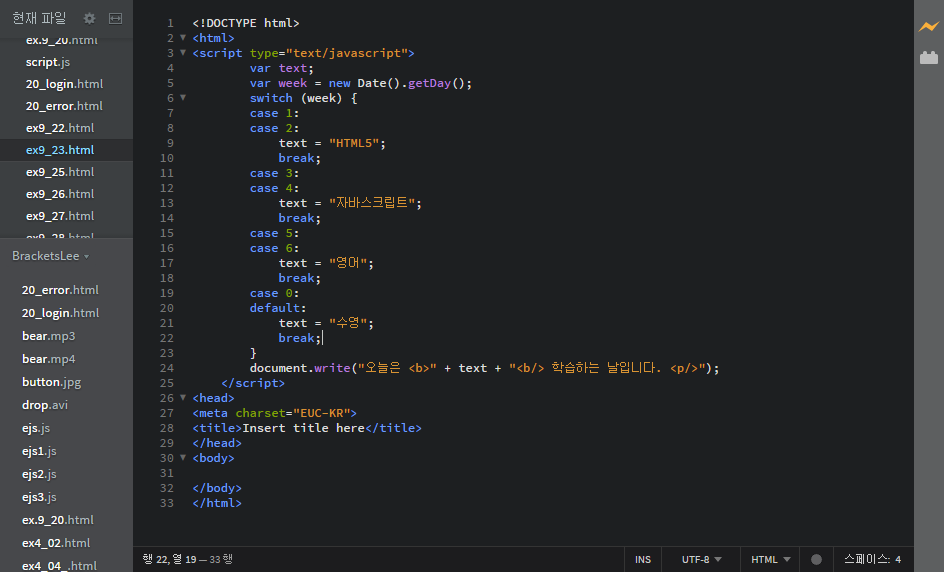Click the Insert title here text
Screen dimensions: 944x572
pyautogui.click(x=303, y=428)
